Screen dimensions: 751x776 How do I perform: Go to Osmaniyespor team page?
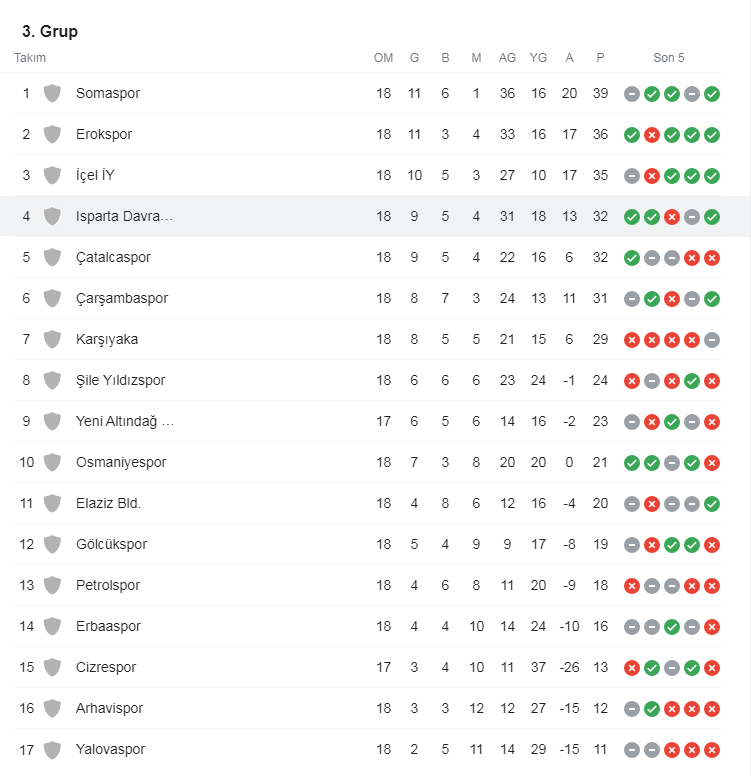tap(121, 462)
